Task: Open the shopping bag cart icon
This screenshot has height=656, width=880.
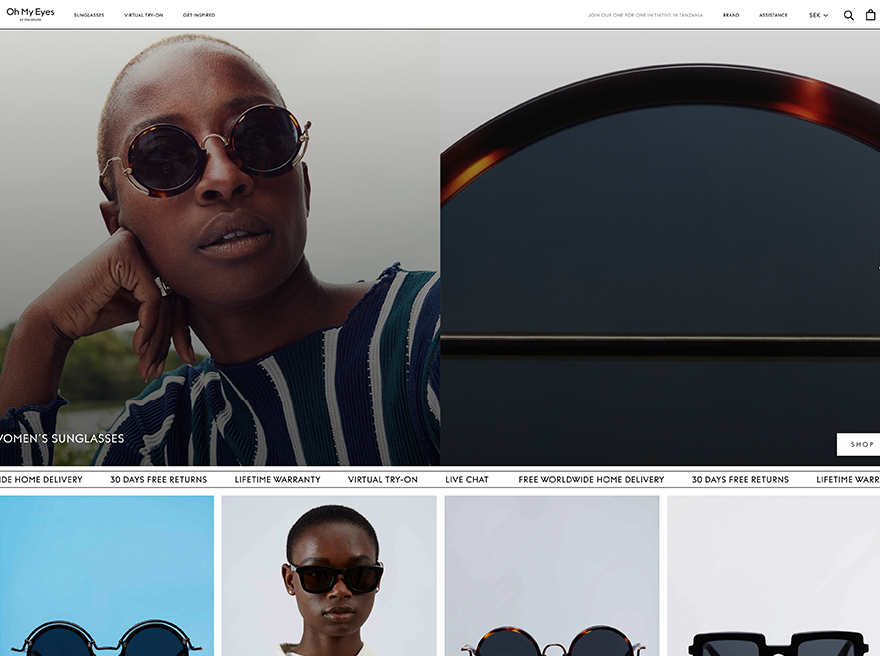Action: click(x=870, y=15)
